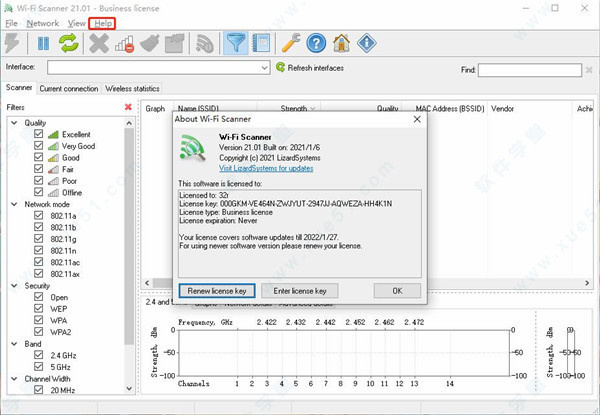The height and width of the screenshot is (415, 600).
Task: Toggle the filter funnel toolbar icon
Action: (238, 43)
